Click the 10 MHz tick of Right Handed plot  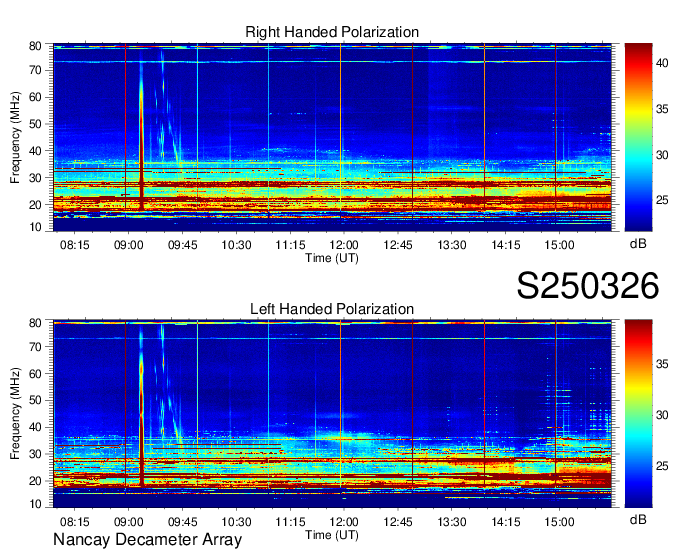[x=35, y=227]
